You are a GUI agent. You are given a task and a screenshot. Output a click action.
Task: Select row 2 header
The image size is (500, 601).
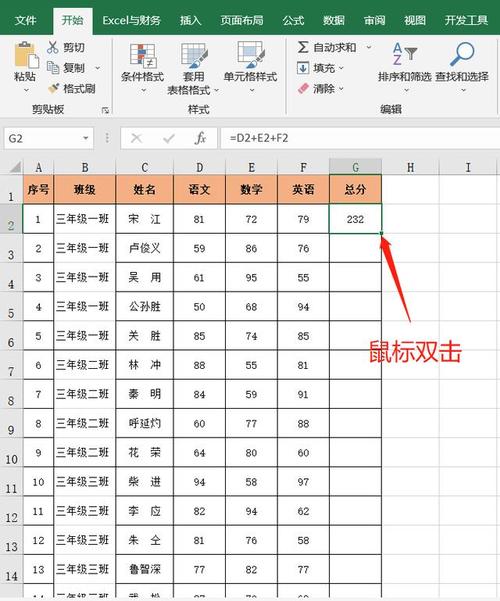[11, 219]
